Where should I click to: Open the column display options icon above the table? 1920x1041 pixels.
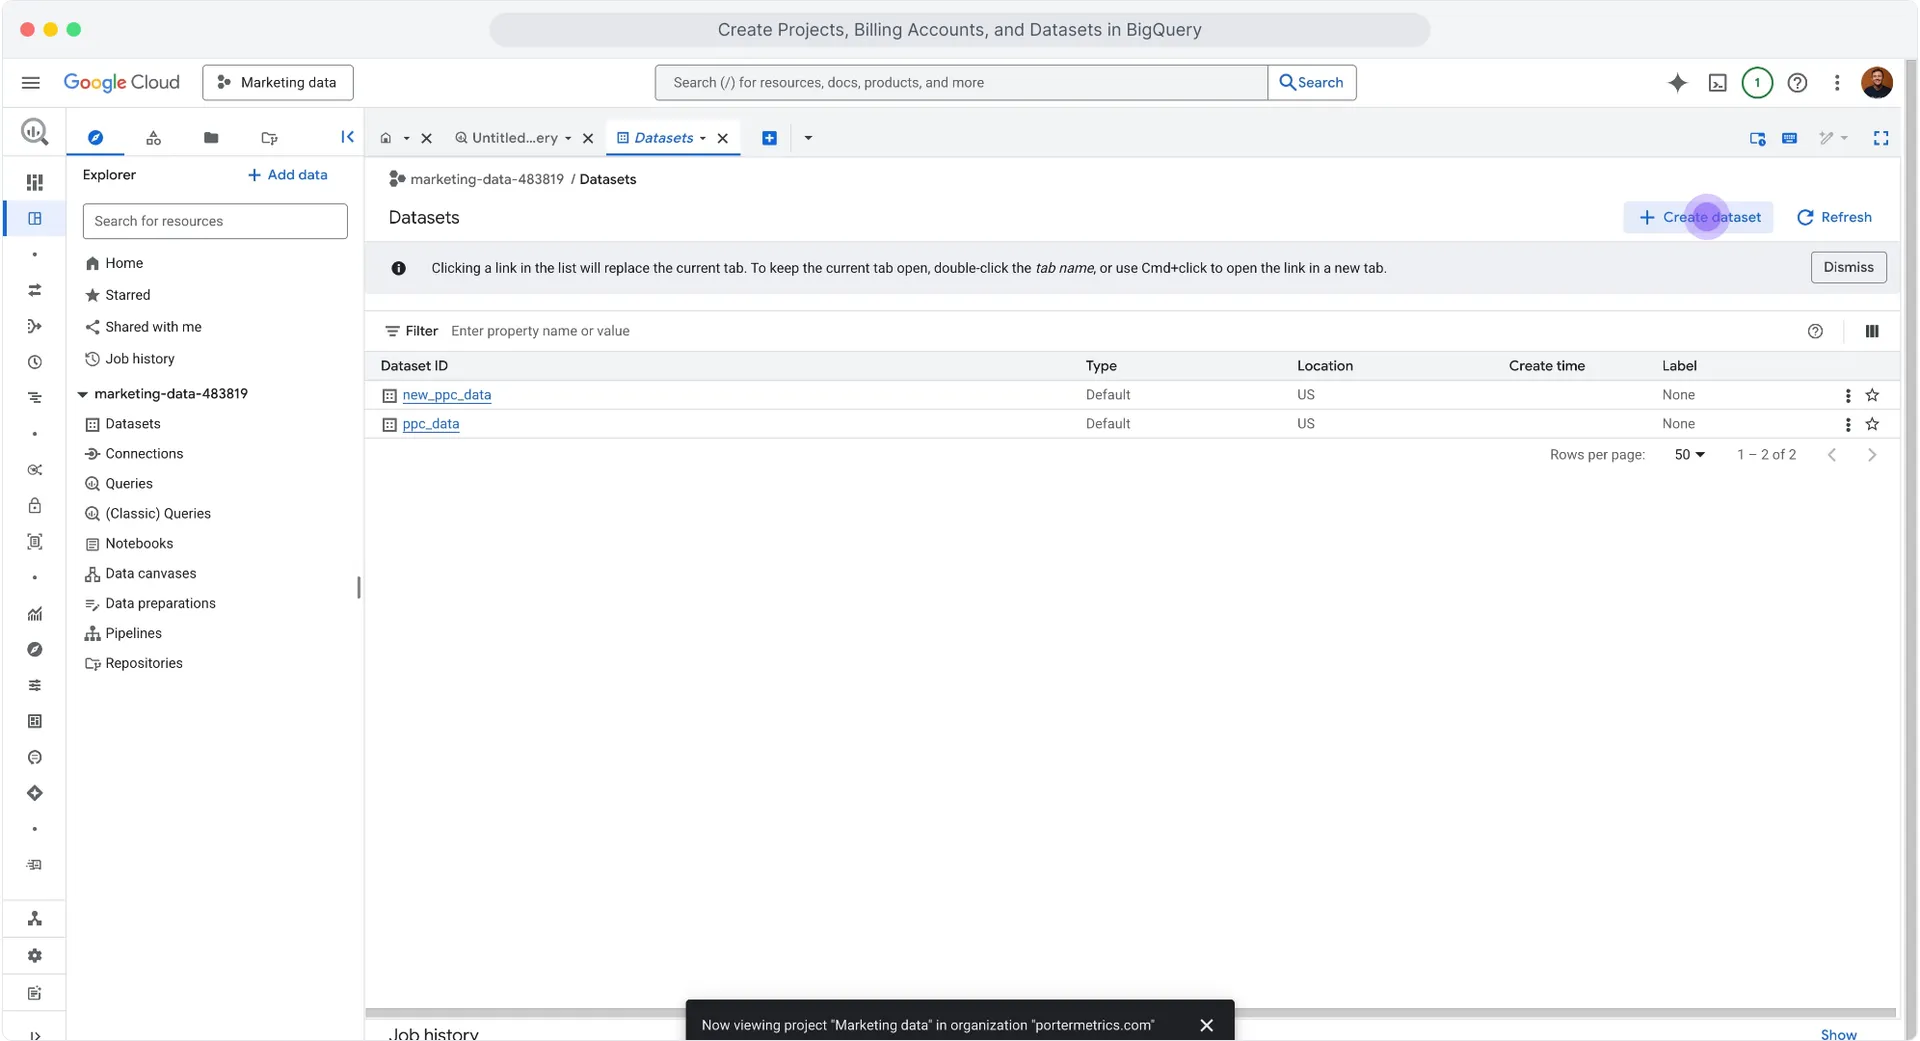coord(1871,330)
